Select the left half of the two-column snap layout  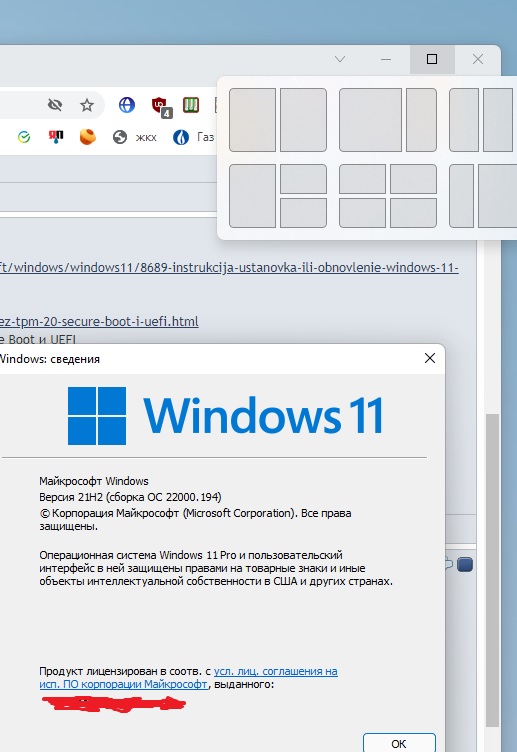click(252, 120)
